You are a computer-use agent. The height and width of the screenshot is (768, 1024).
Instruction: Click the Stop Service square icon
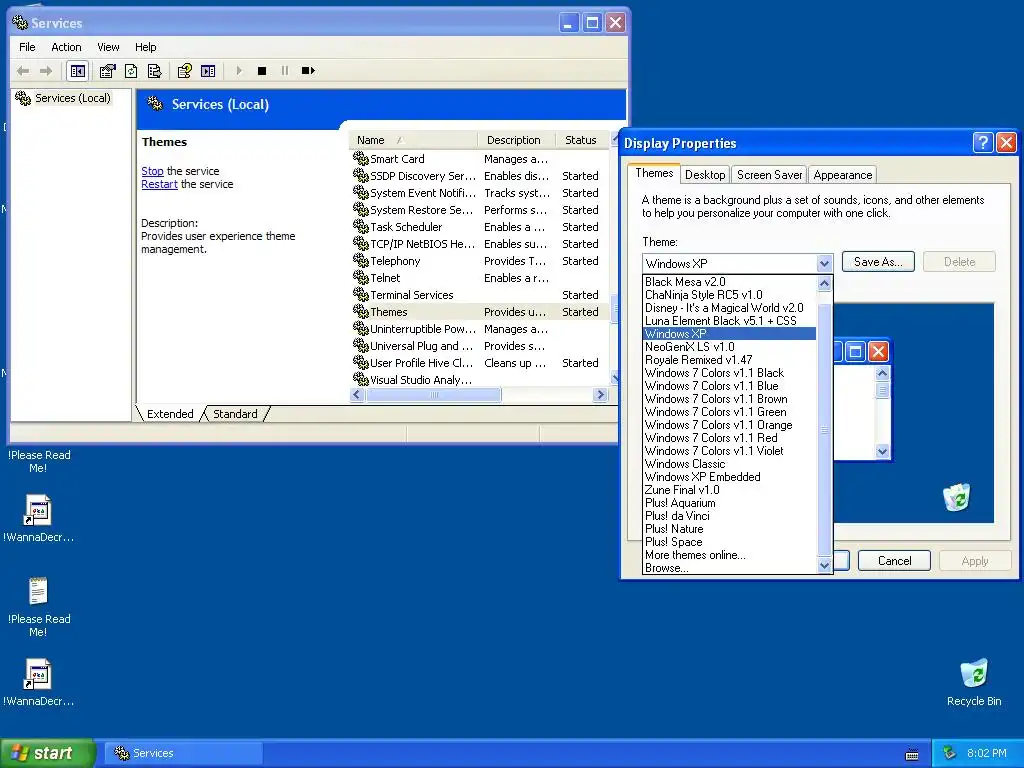point(262,71)
